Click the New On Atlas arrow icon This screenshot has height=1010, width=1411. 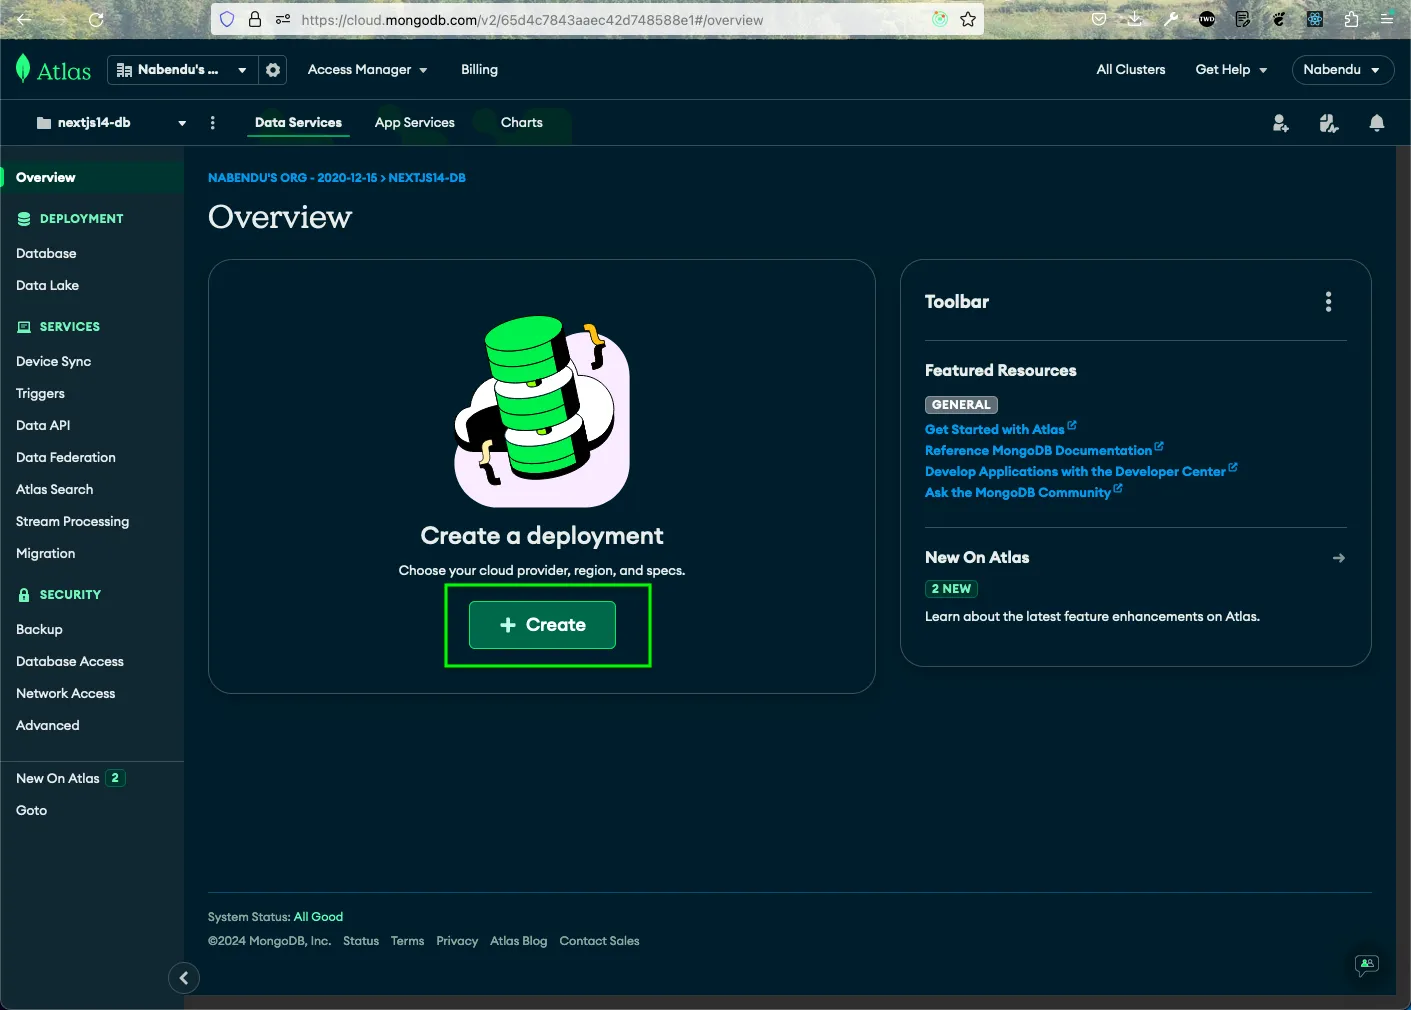point(1338,558)
